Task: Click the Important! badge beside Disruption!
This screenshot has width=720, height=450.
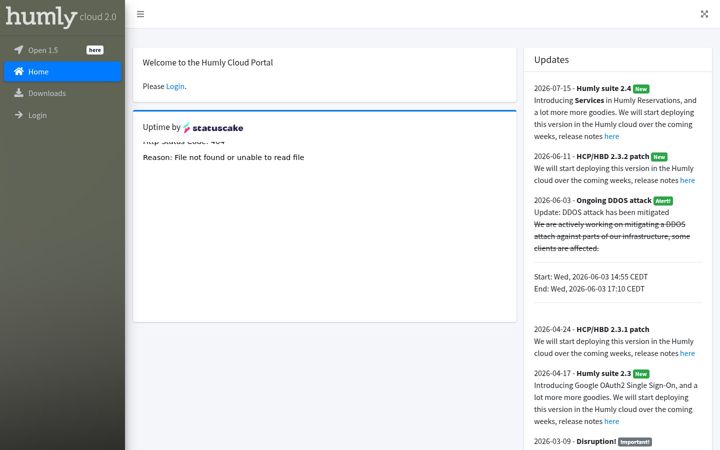Action: (x=635, y=442)
